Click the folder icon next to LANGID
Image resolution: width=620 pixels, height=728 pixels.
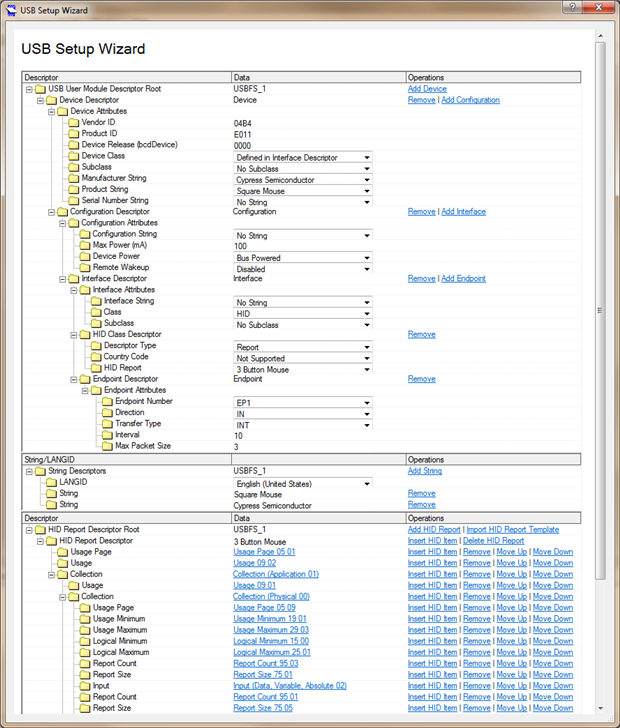pyautogui.click(x=51, y=482)
